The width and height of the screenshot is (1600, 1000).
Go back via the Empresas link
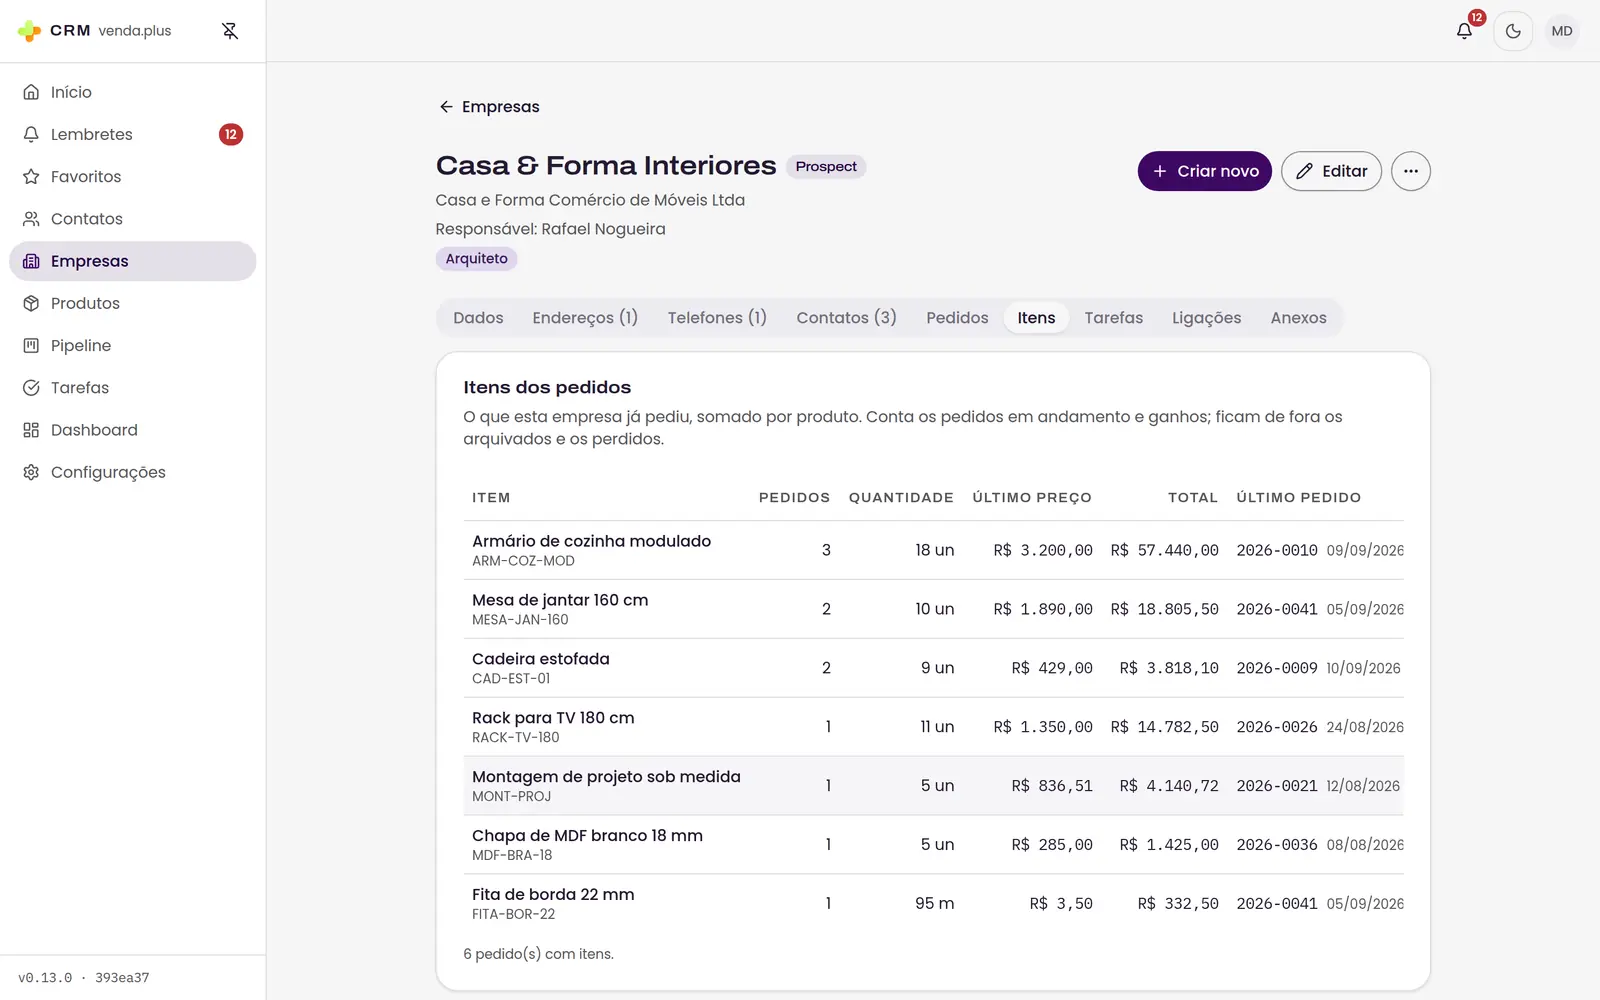489,107
